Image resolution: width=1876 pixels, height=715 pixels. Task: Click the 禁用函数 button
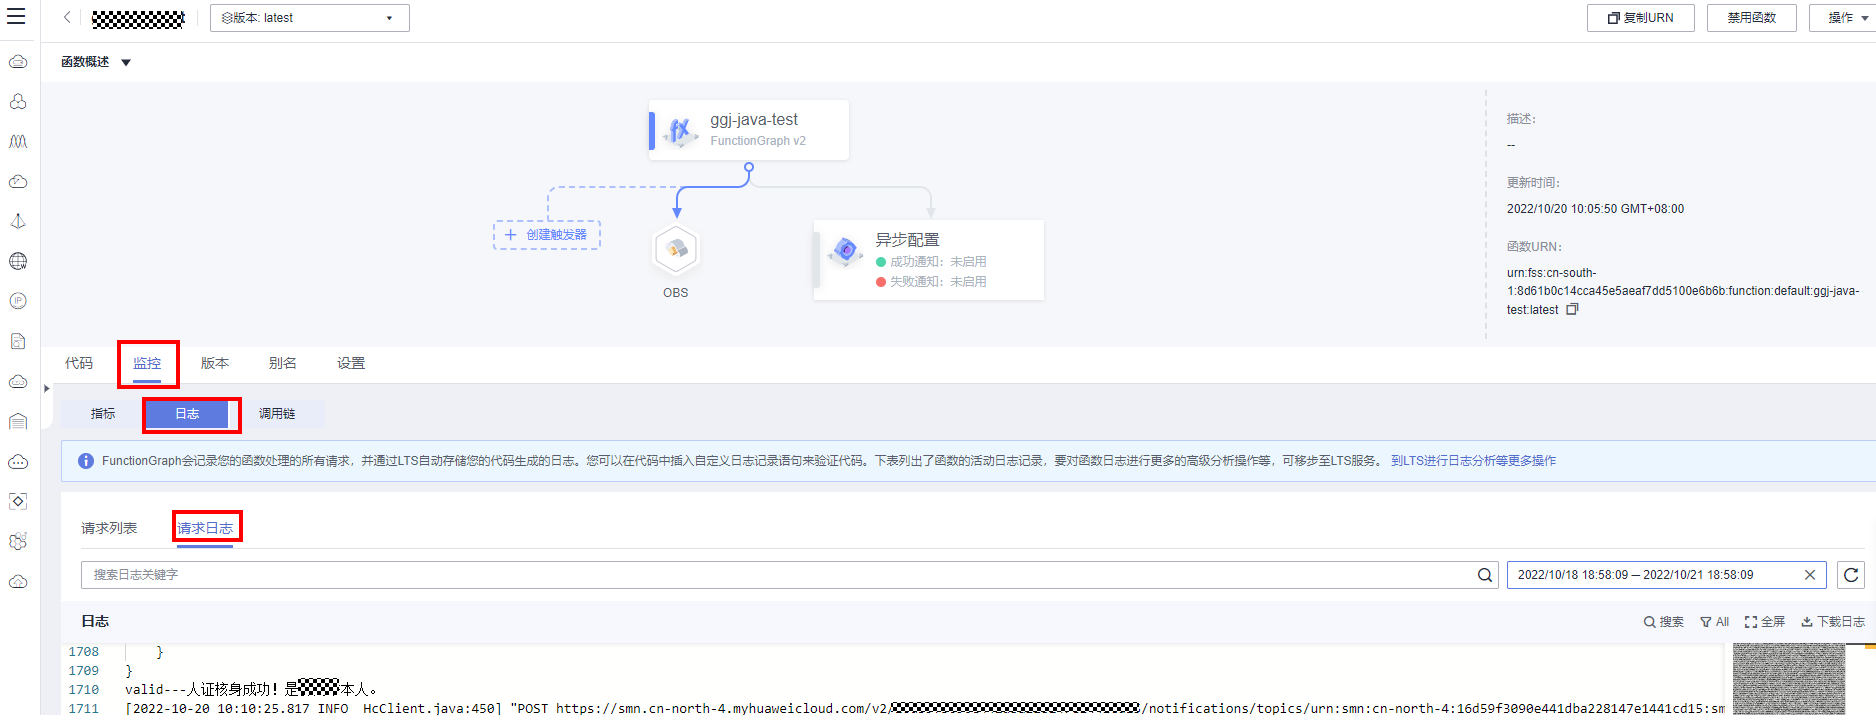point(1752,18)
